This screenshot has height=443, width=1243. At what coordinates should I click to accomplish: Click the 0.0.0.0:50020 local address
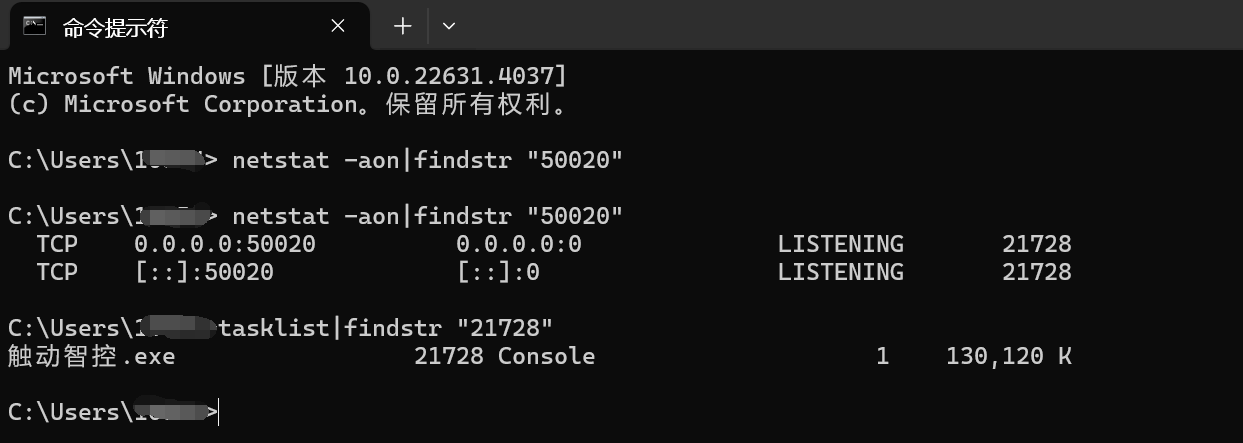point(225,244)
